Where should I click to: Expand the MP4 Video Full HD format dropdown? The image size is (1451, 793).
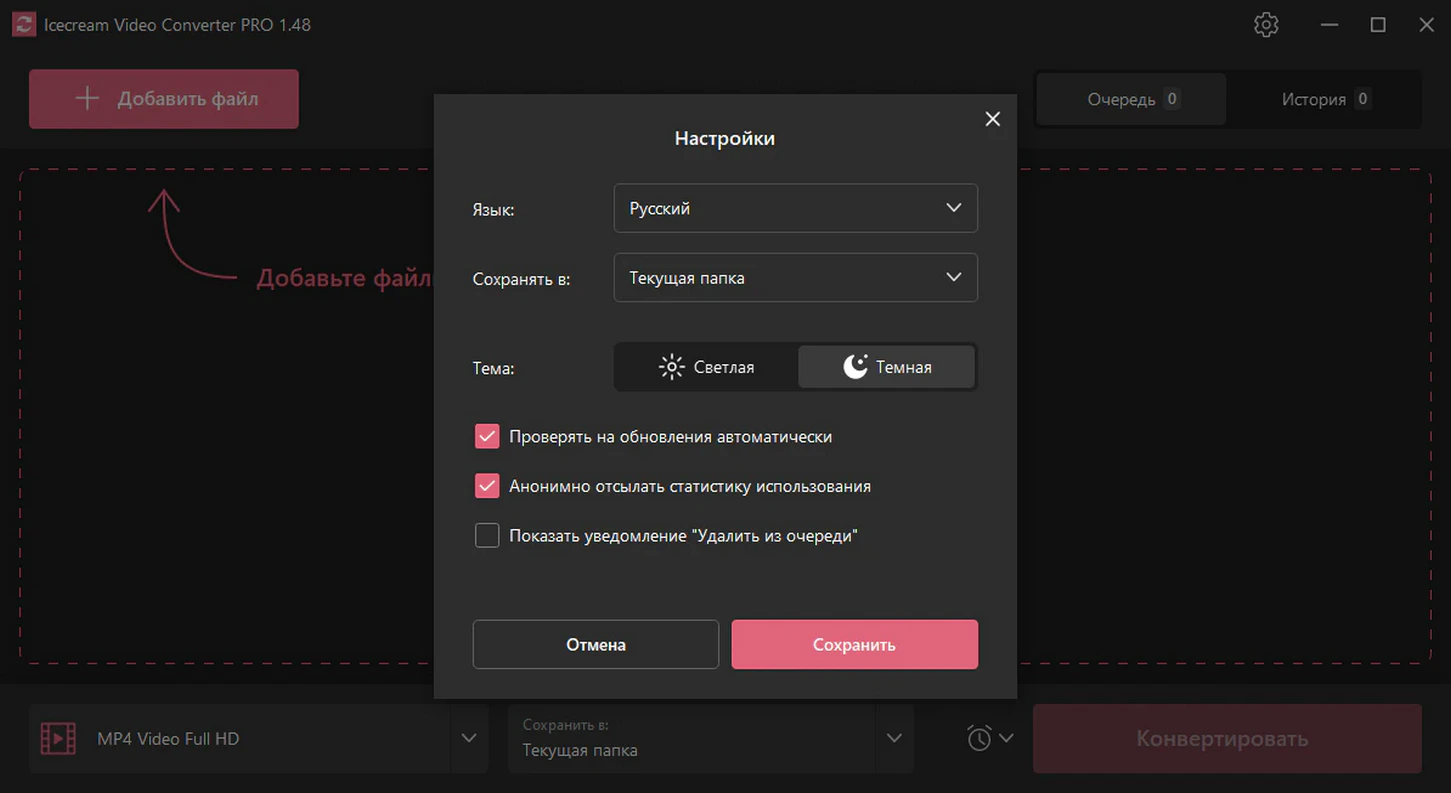468,739
